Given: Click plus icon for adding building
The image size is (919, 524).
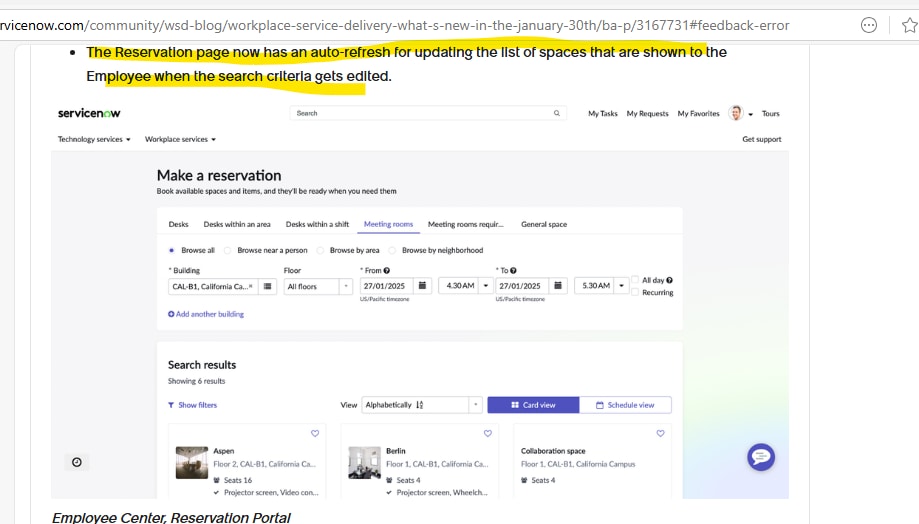Looking at the screenshot, I should pyautogui.click(x=171, y=314).
